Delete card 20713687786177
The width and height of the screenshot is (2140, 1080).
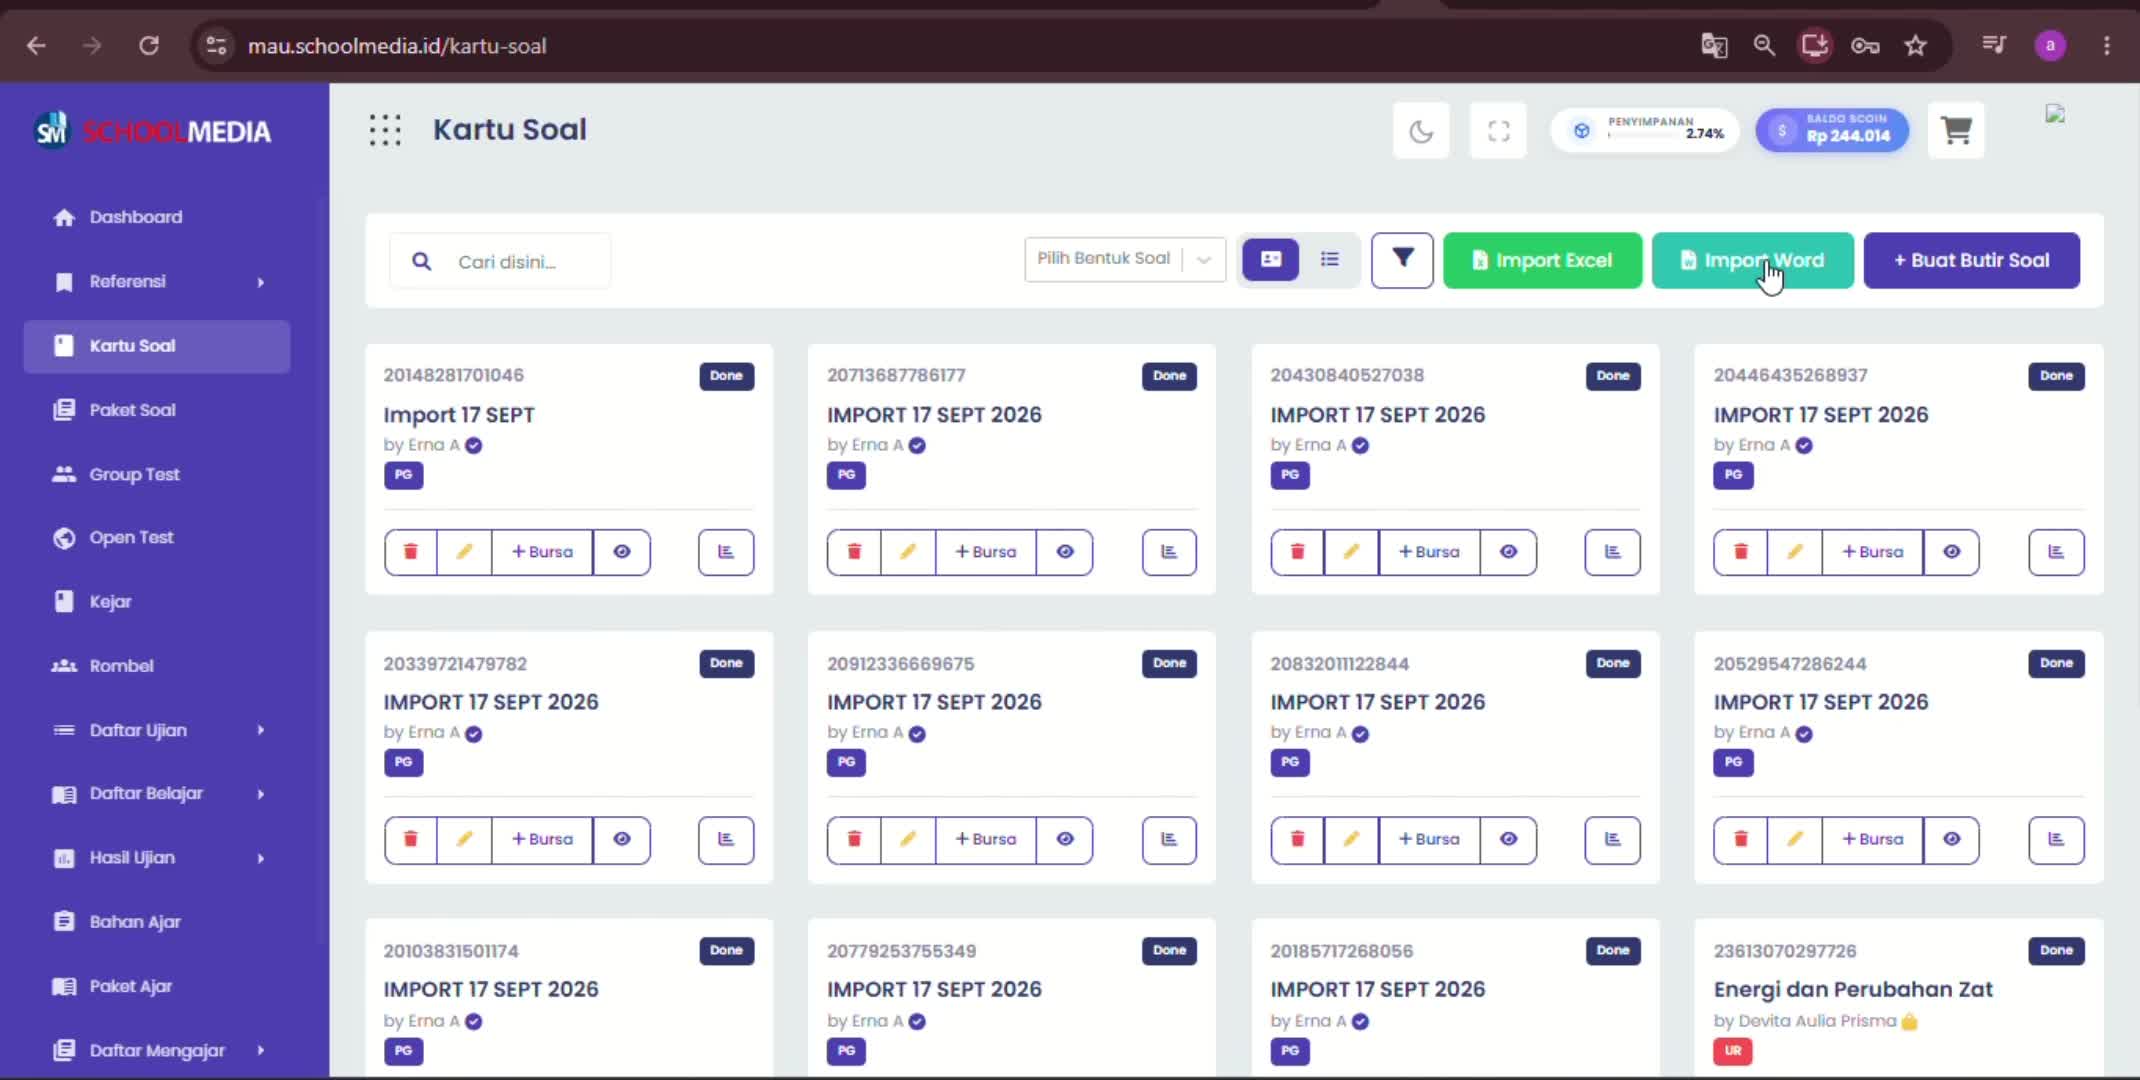[x=854, y=552]
